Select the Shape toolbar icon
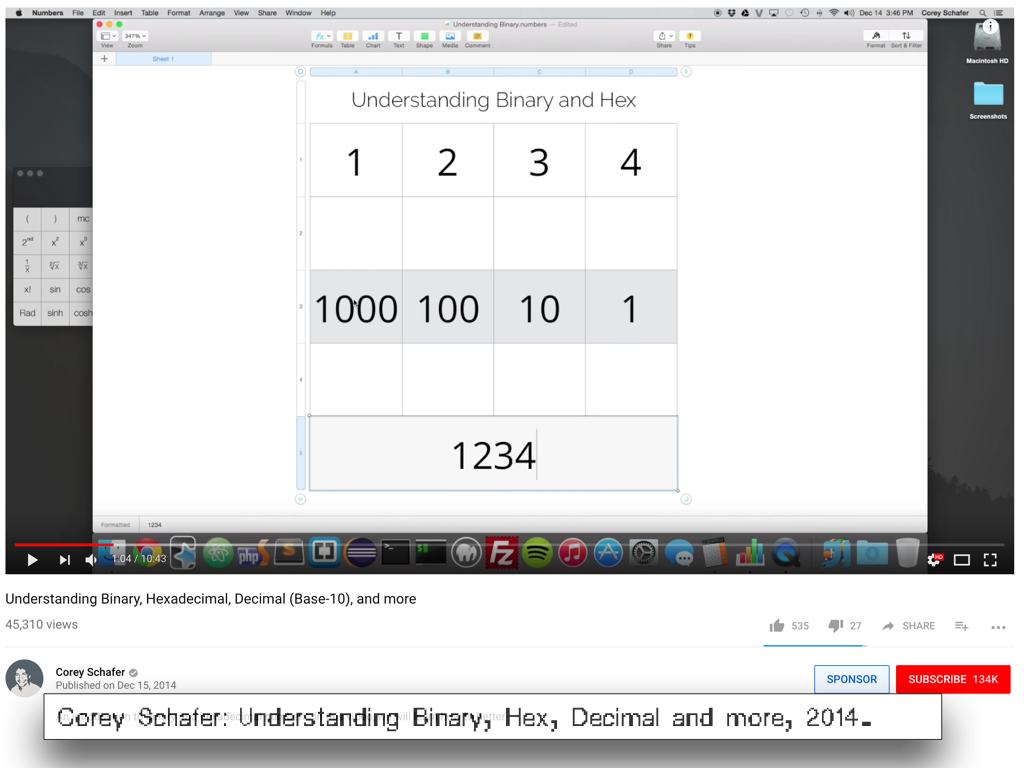The height and width of the screenshot is (768, 1024). 424,37
